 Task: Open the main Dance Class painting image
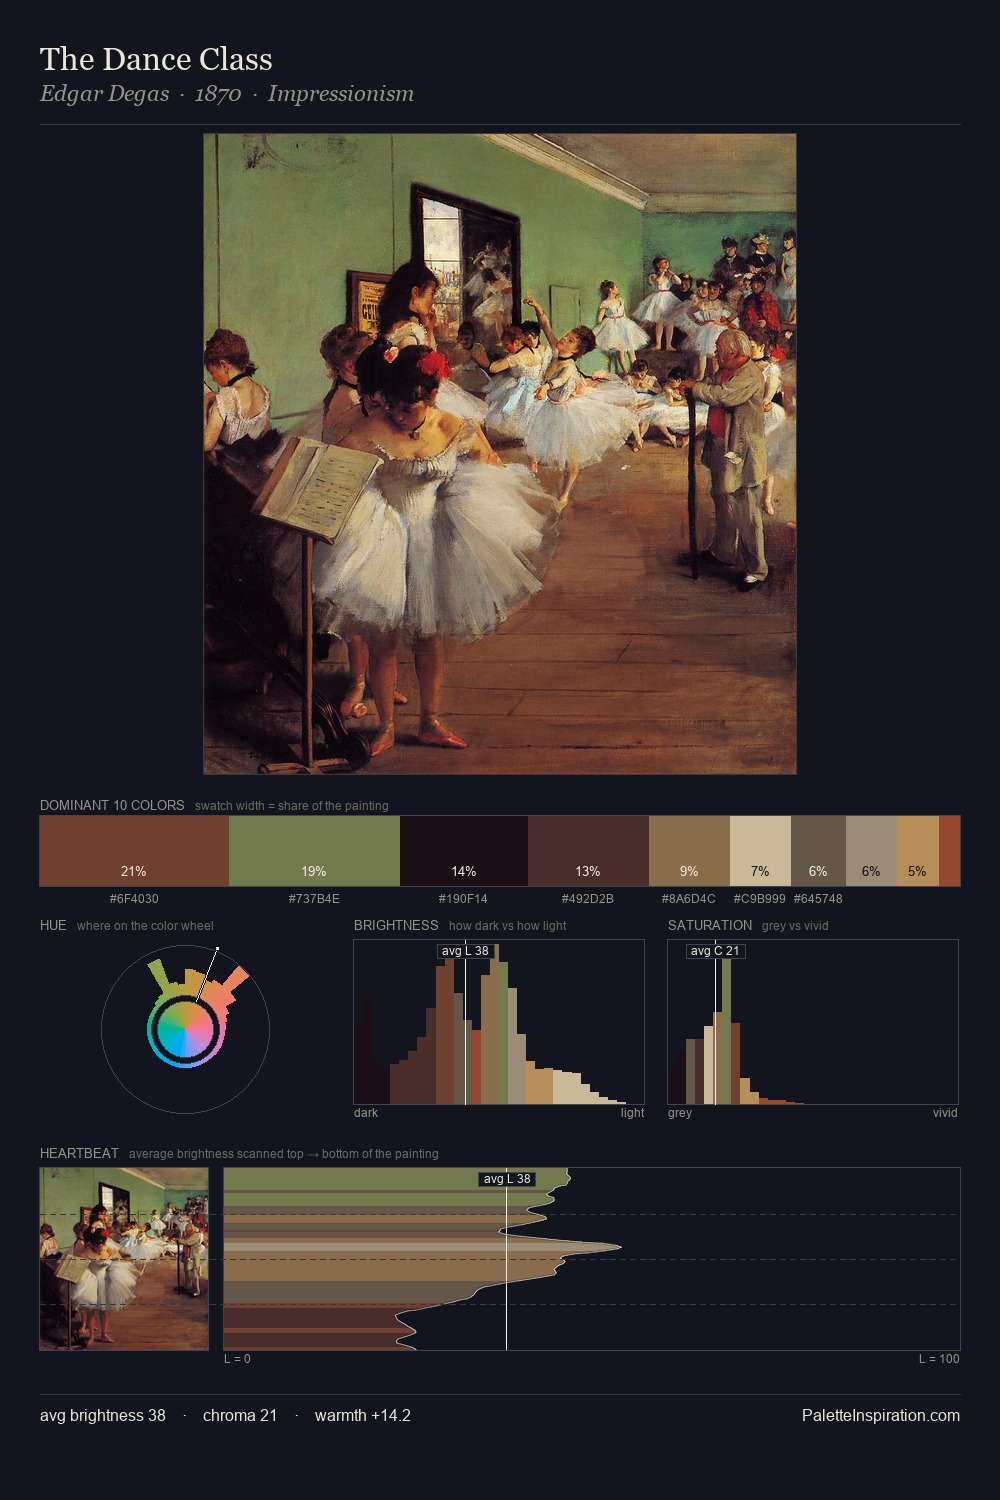pos(500,454)
